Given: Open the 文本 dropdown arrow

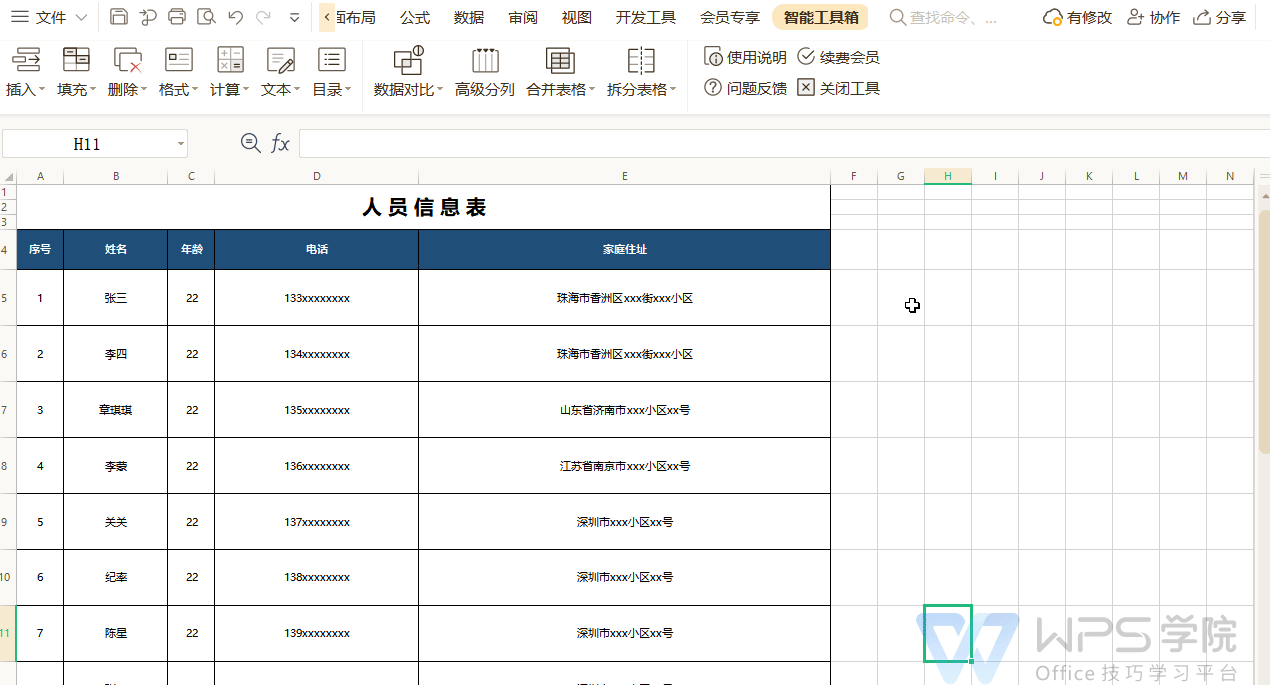Looking at the screenshot, I should [297, 90].
